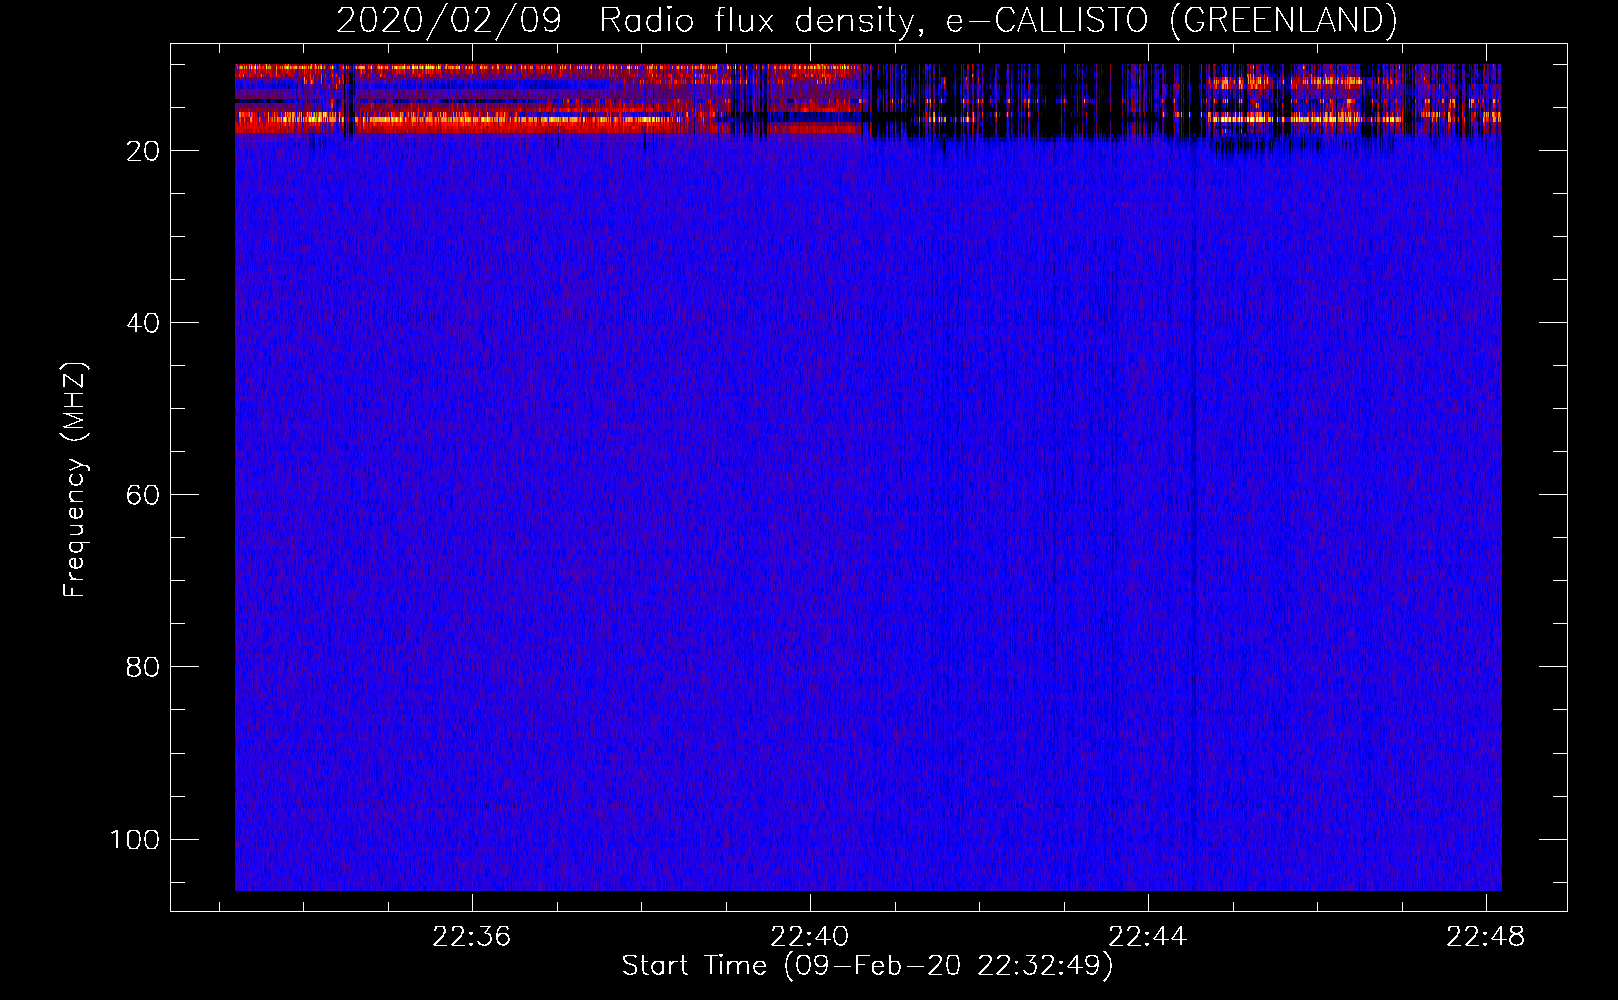Image resolution: width=1618 pixels, height=1000 pixels.
Task: Click the plot title text '2020/02/09 Radio flux density'
Action: pos(627,21)
